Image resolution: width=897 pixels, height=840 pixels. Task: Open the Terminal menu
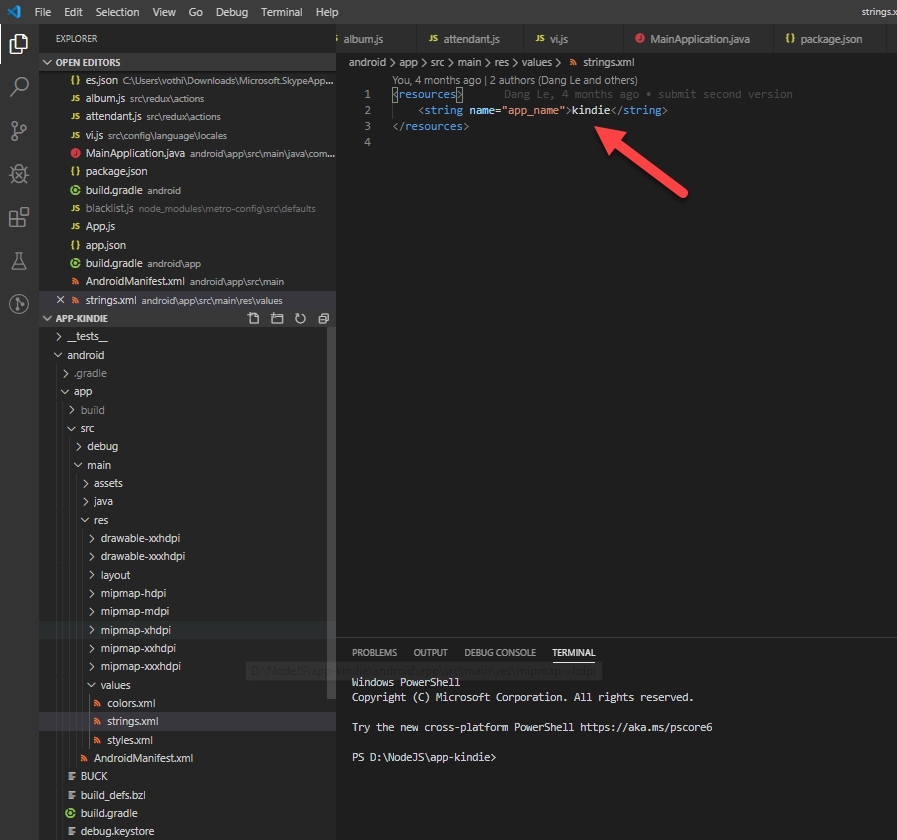click(281, 12)
